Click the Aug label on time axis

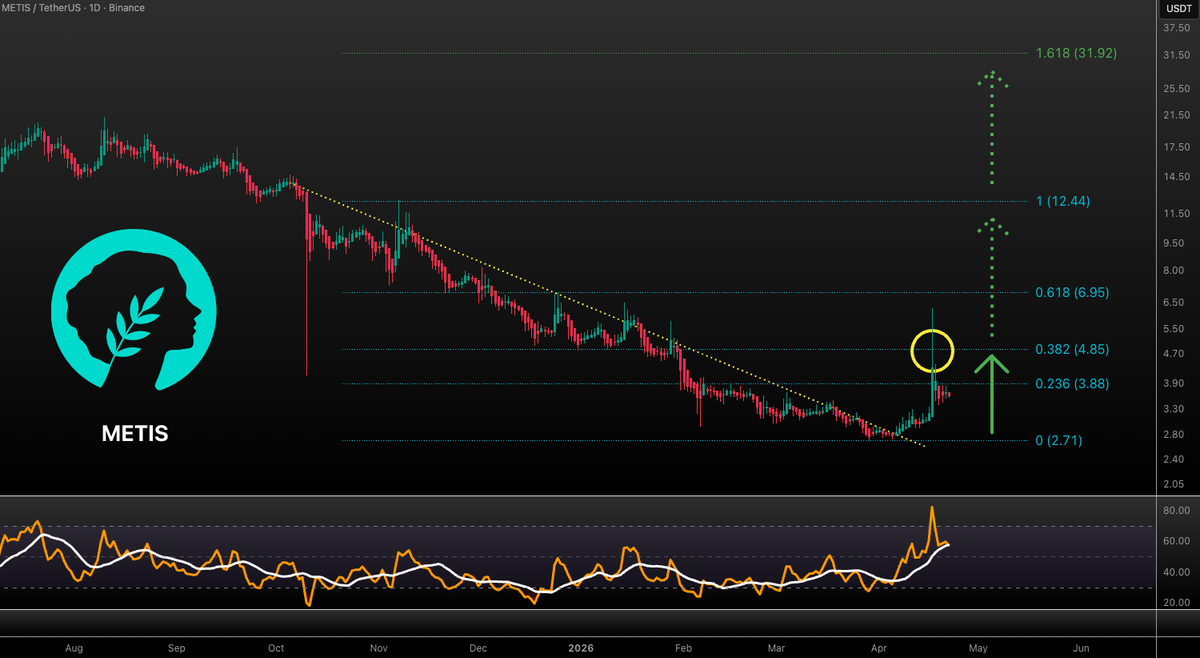pos(73,648)
